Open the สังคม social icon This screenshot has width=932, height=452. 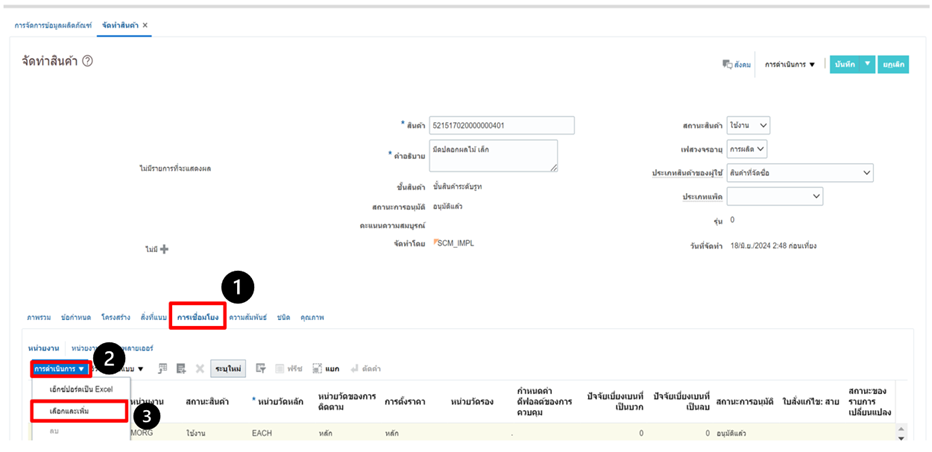[x=736, y=65]
